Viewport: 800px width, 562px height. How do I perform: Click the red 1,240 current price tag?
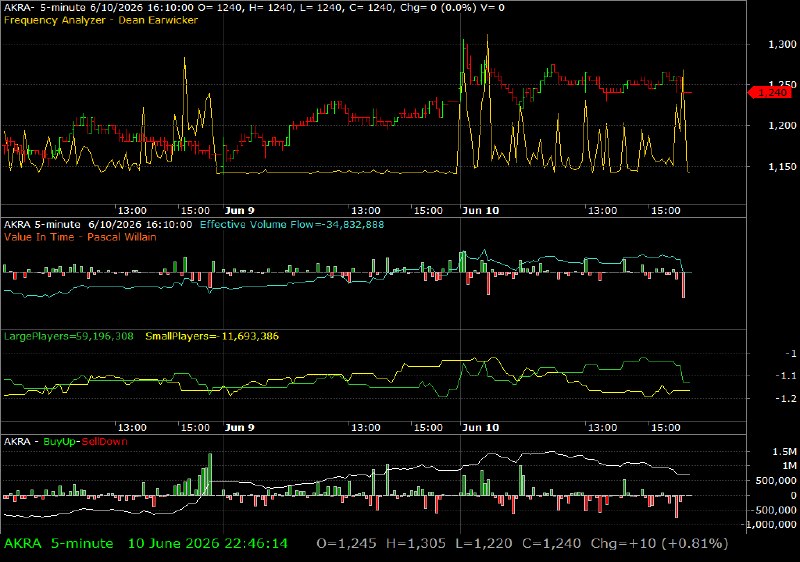pos(770,92)
